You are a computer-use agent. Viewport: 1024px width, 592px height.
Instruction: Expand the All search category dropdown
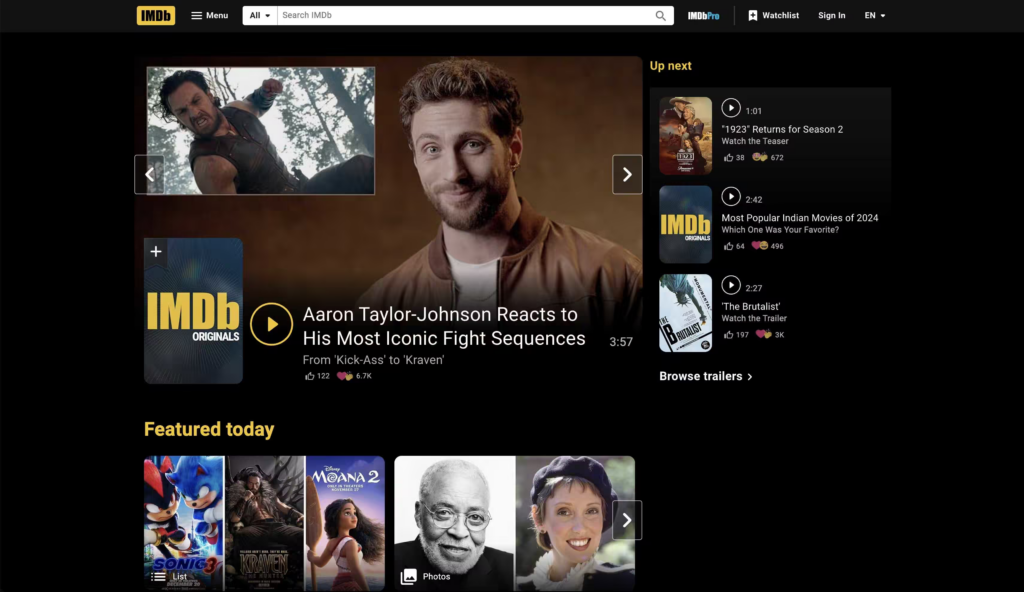click(x=260, y=15)
